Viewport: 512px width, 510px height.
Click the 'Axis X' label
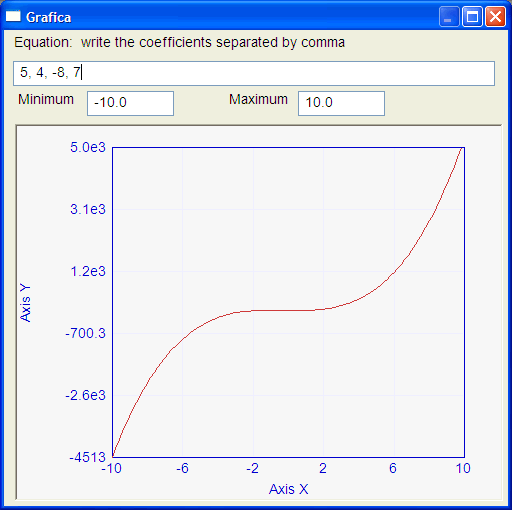pyautogui.click(x=289, y=489)
